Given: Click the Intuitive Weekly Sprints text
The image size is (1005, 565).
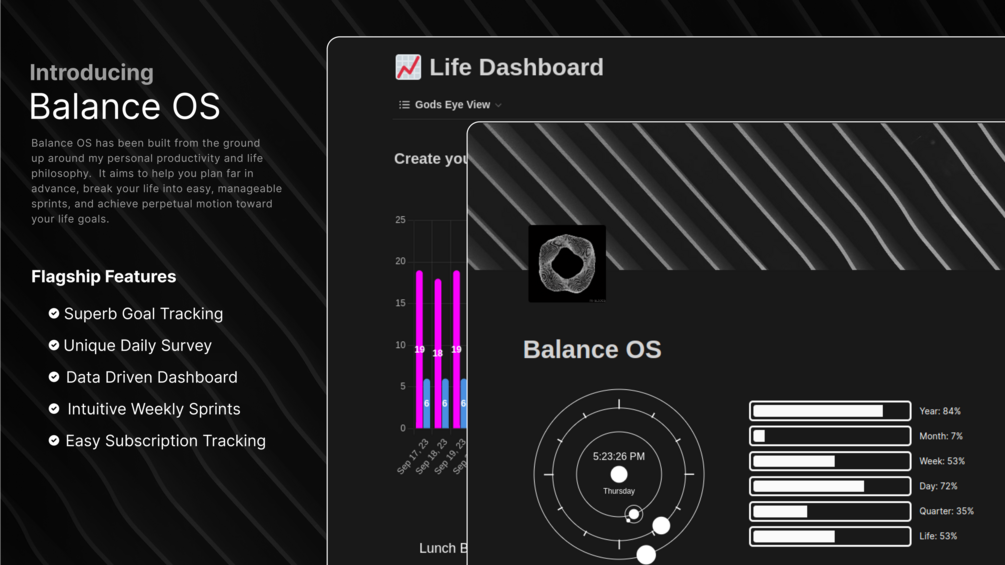Looking at the screenshot, I should click(x=154, y=409).
